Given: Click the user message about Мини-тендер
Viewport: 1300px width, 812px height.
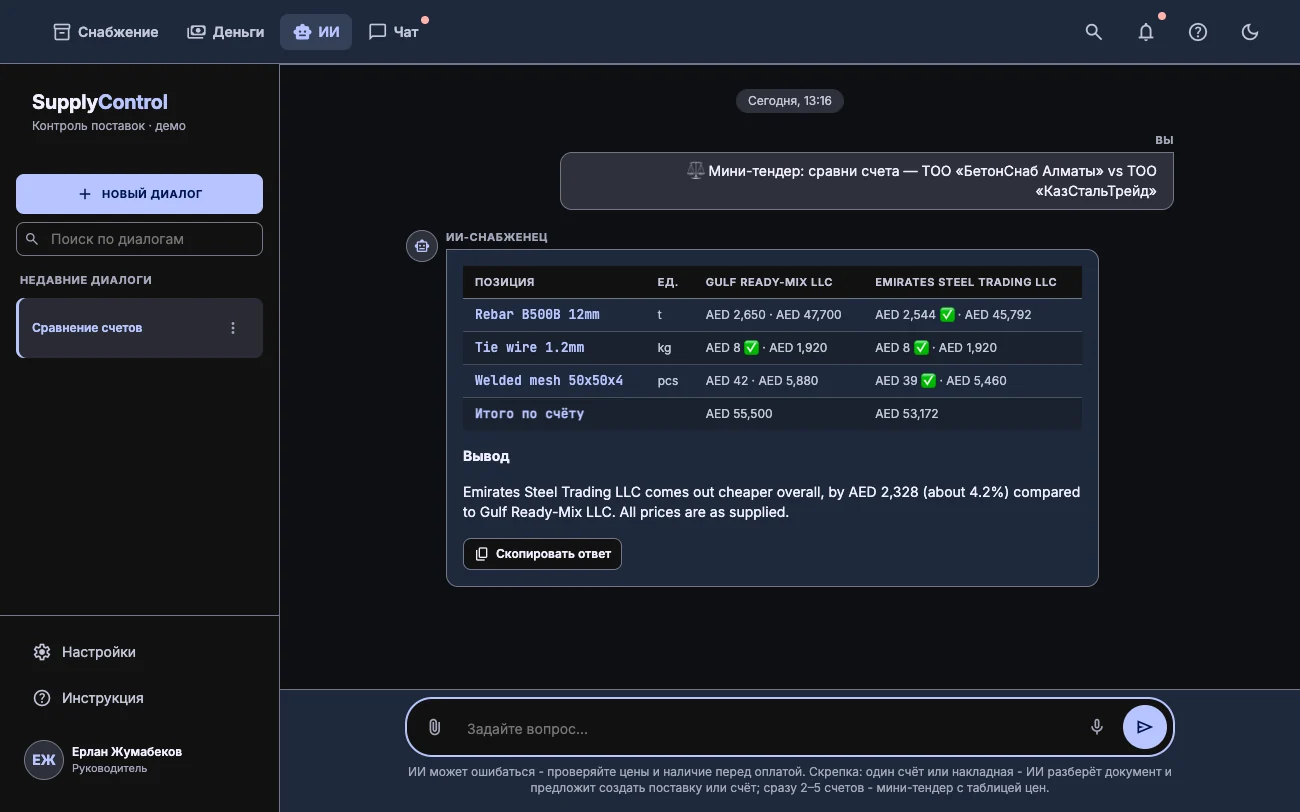Looking at the screenshot, I should (x=867, y=181).
